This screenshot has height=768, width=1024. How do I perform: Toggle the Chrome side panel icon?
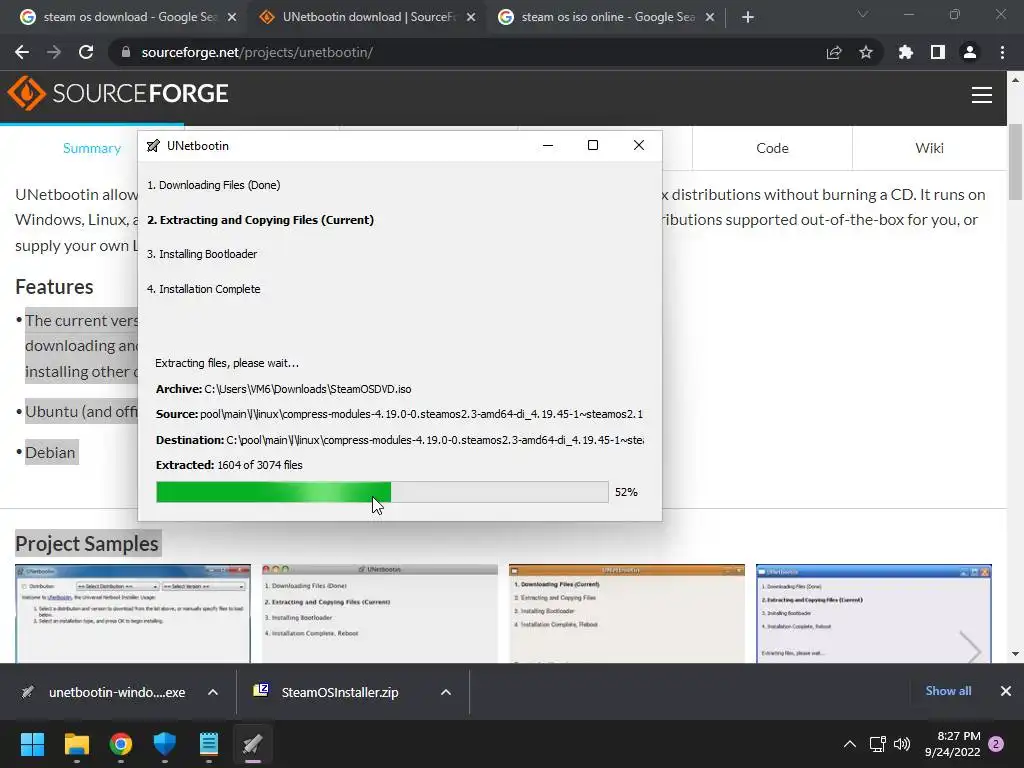[938, 52]
